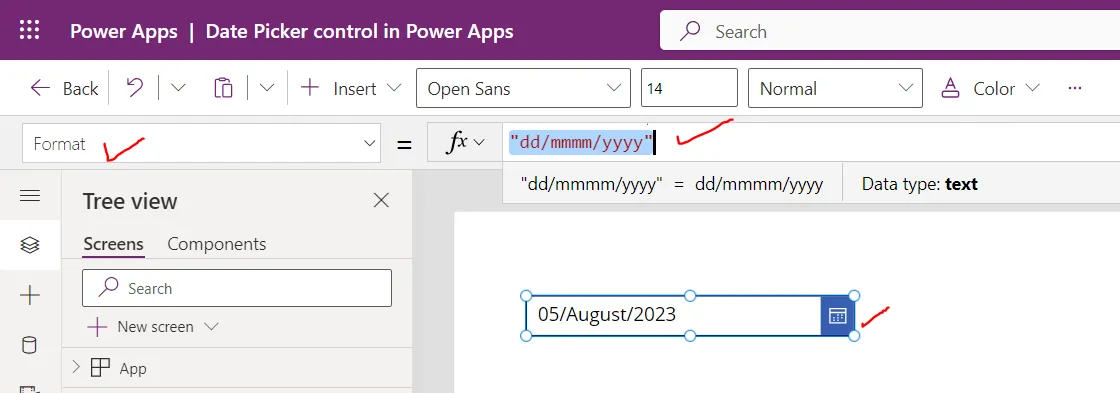The image size is (1120, 393).
Task: Expand the App tree item chevron
Action: tap(76, 368)
